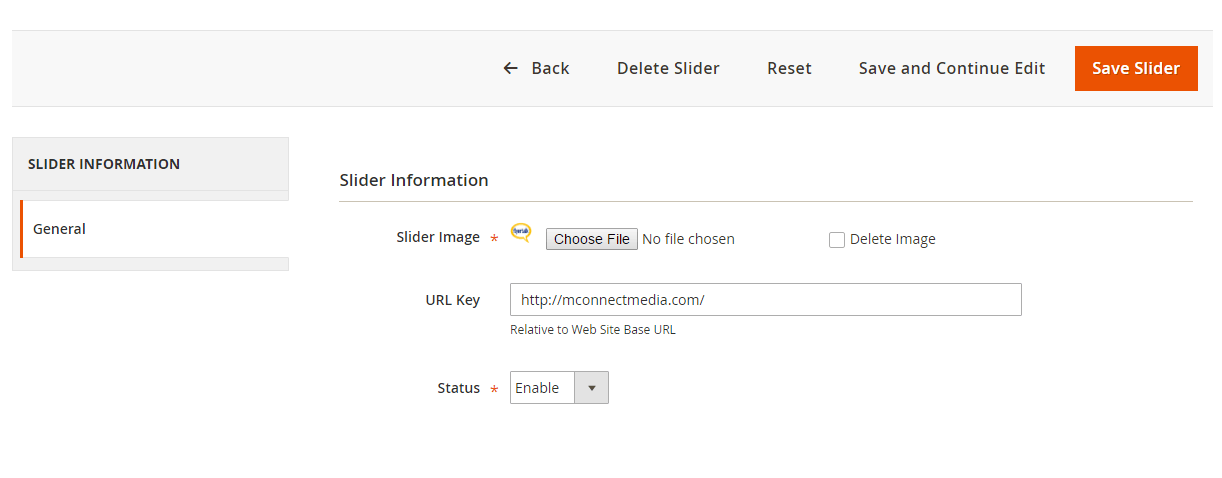Tick the Delete Image checkbox
1222x478 pixels.
click(x=837, y=240)
